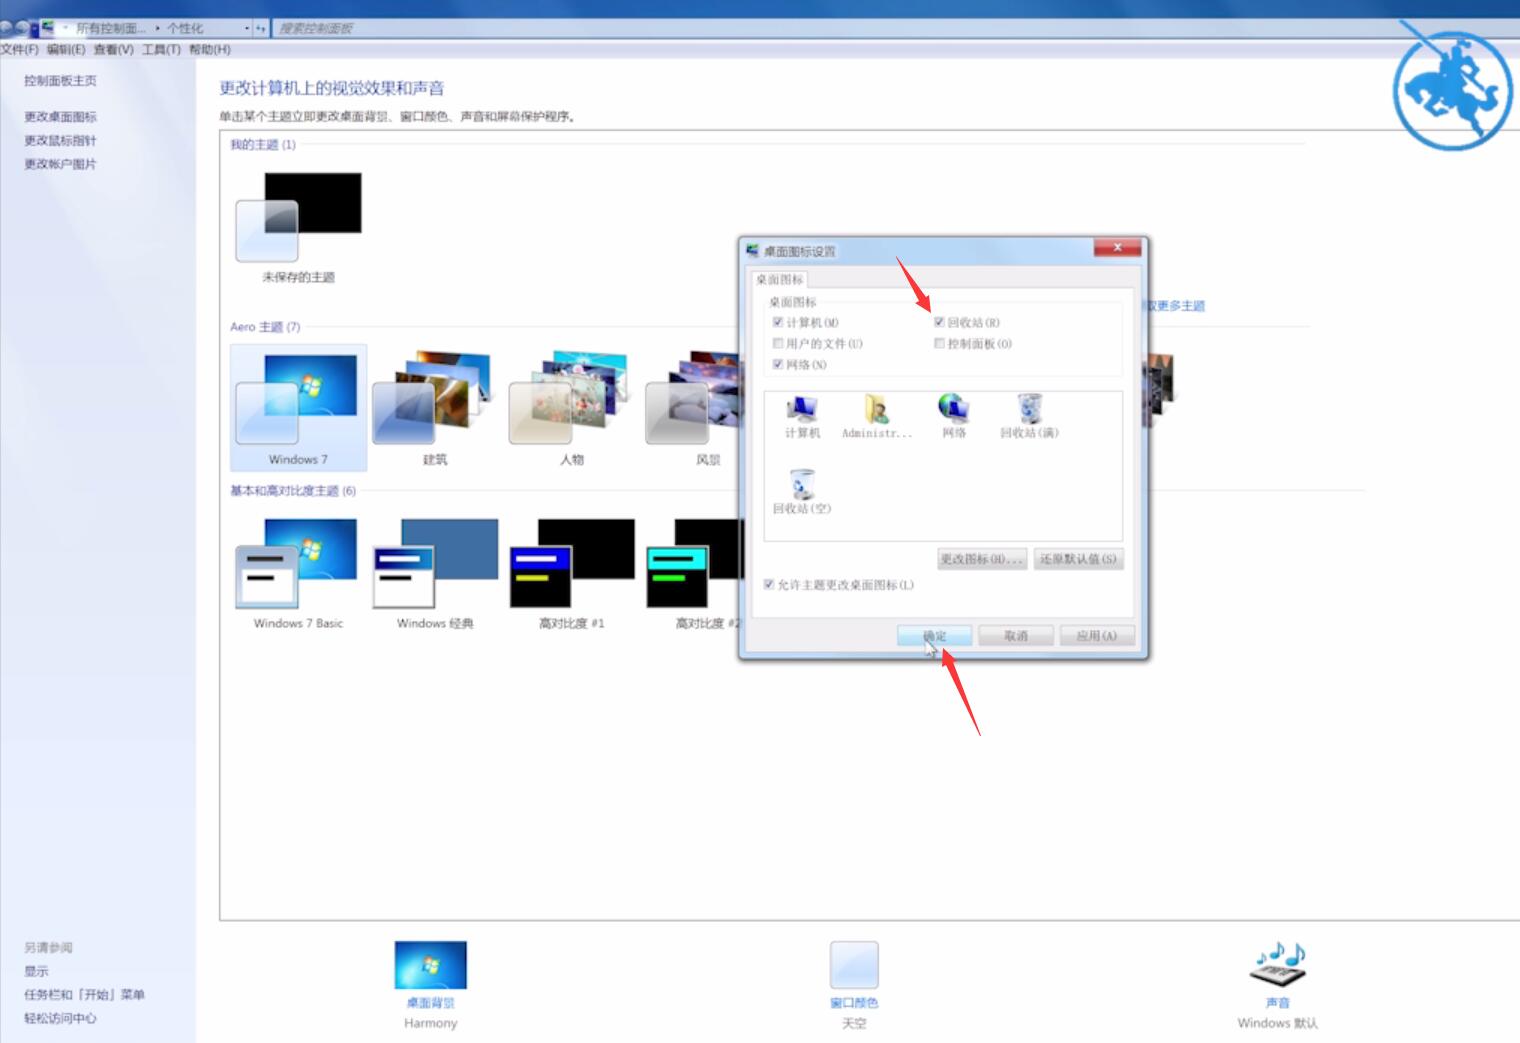This screenshot has width=1520, height=1043.
Task: Click the forward navigation arrow in address bar
Action: pos(22,28)
